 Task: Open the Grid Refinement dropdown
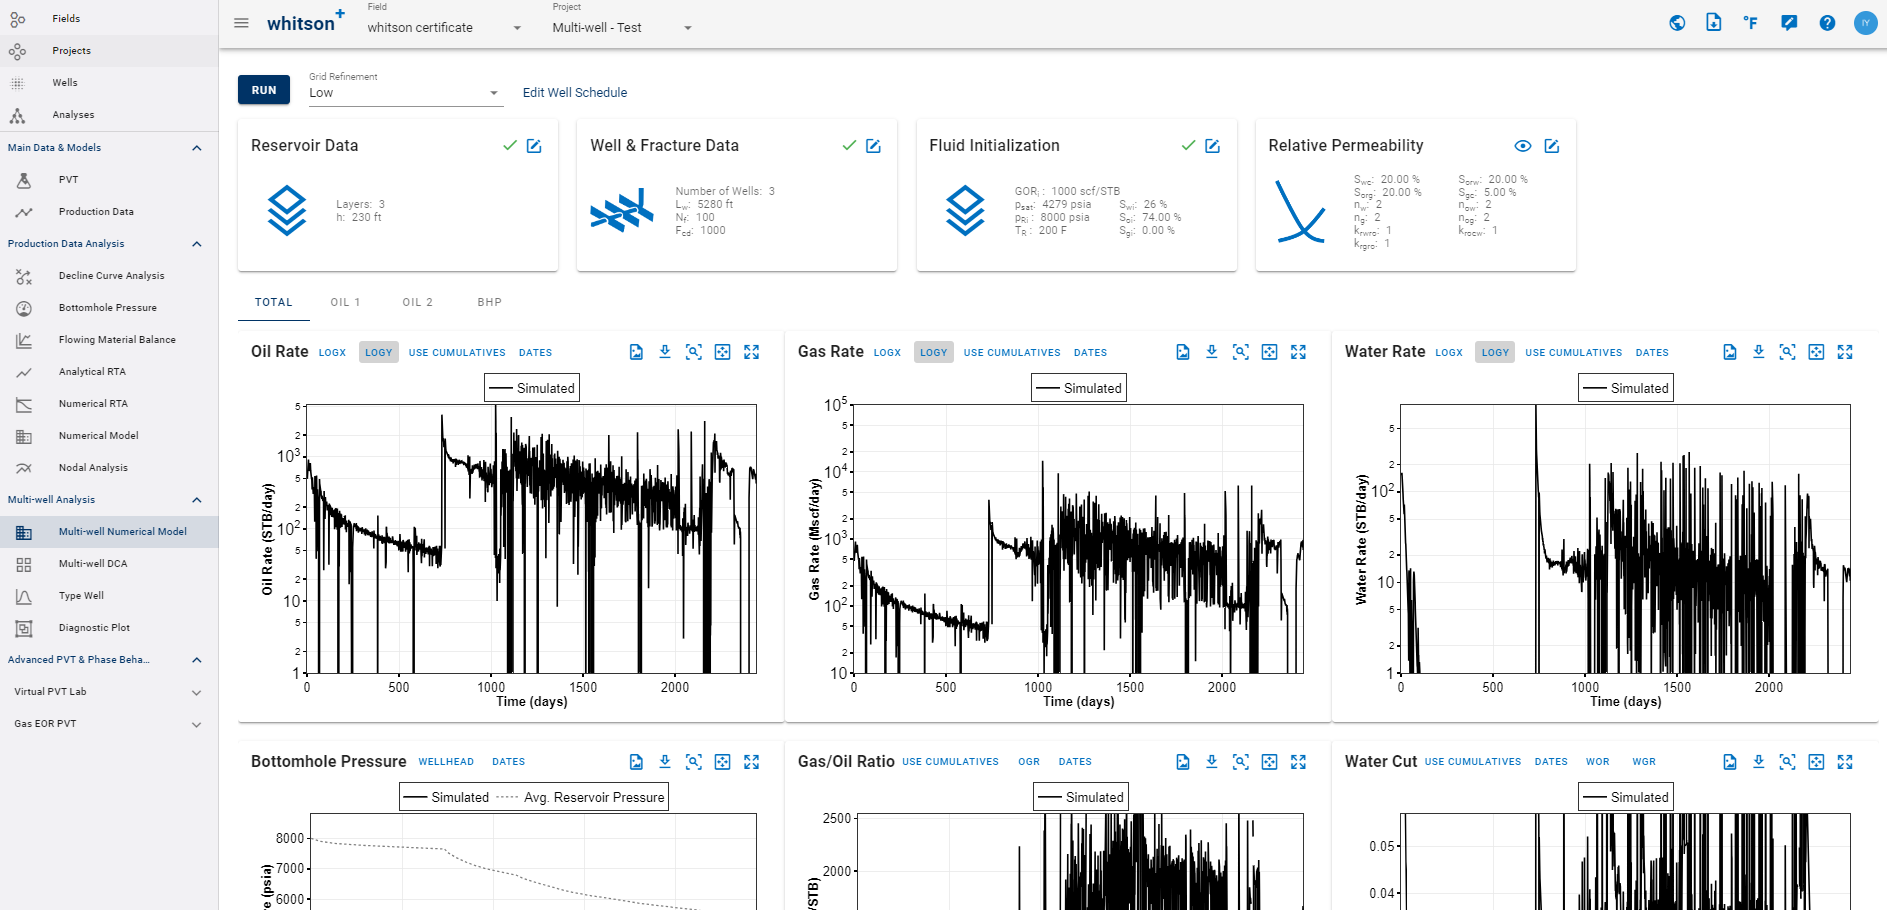[404, 93]
